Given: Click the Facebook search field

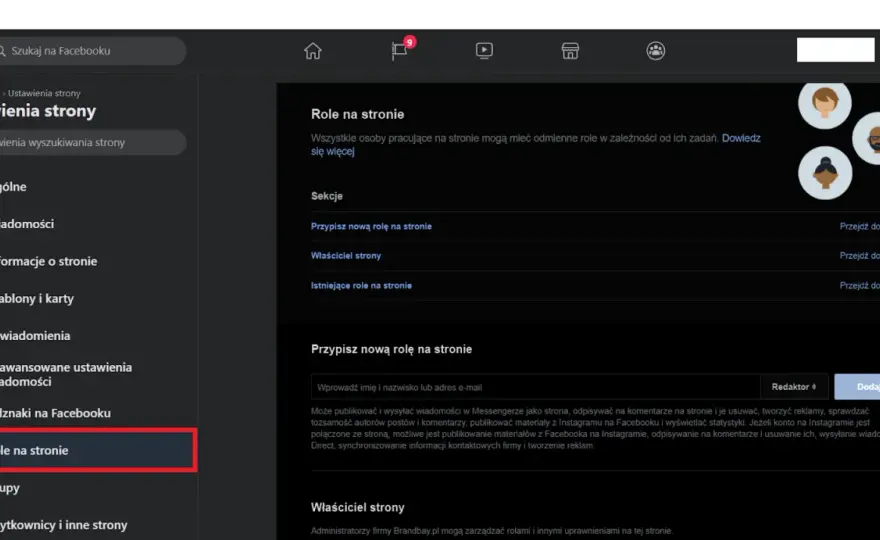Looking at the screenshot, I should 92,51.
